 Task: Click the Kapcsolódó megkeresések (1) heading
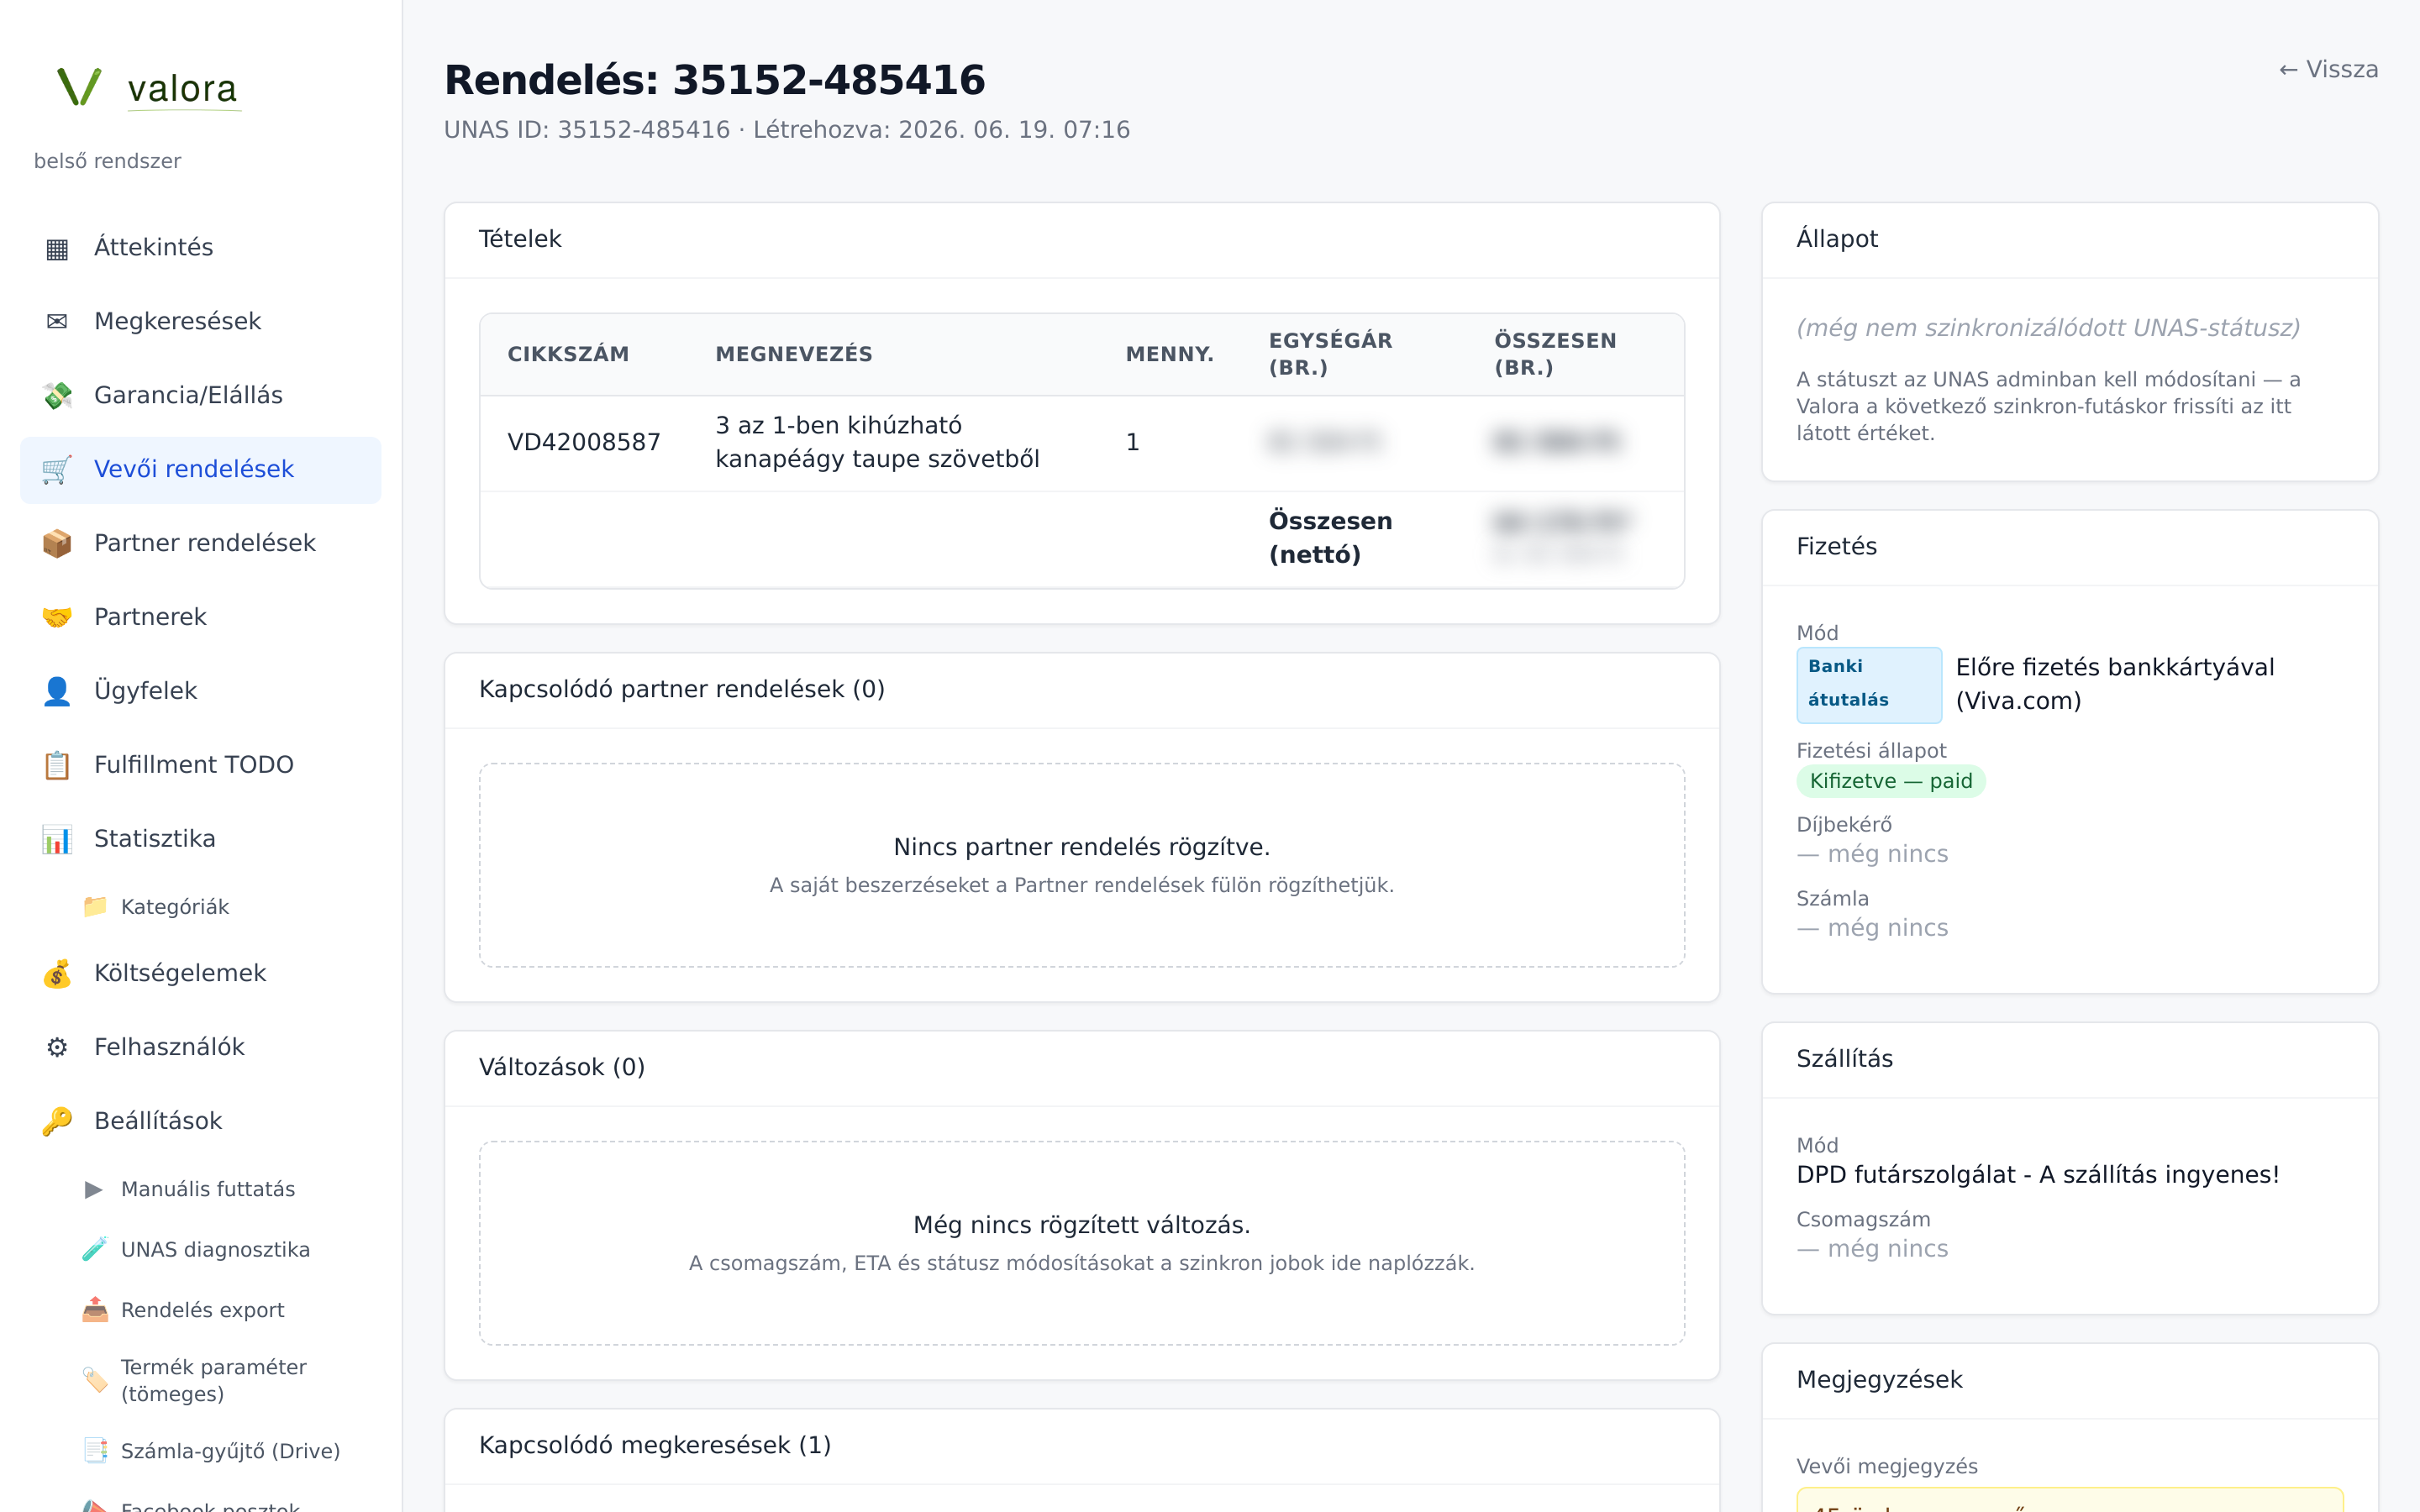(x=655, y=1445)
